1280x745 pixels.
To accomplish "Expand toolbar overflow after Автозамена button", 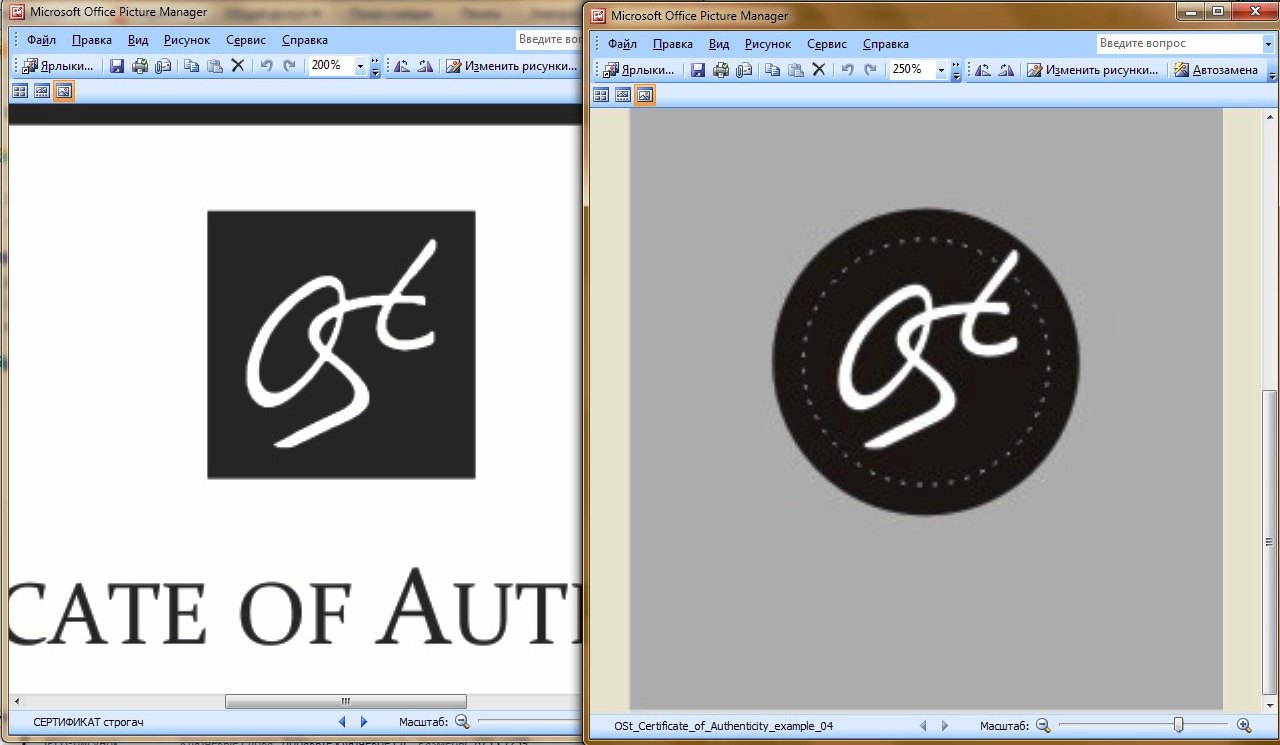I will point(1272,71).
